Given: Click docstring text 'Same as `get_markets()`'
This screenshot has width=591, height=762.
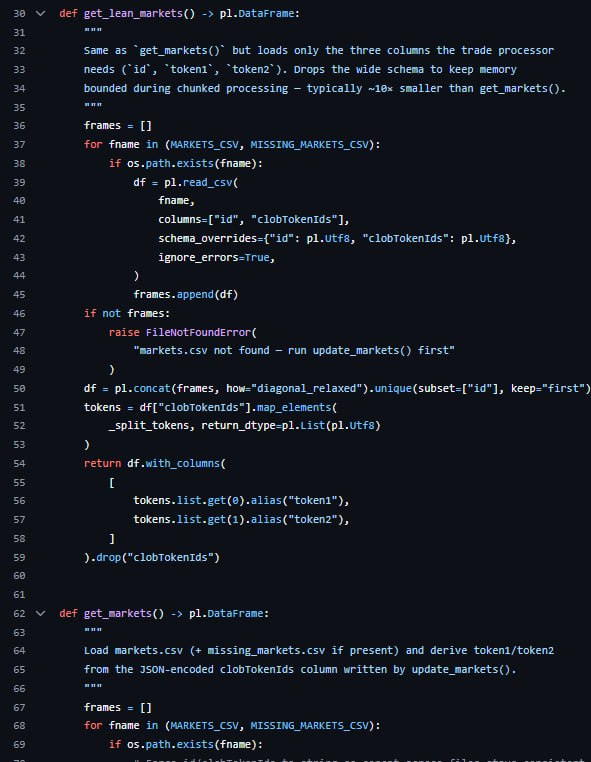Looking at the screenshot, I should point(155,51).
